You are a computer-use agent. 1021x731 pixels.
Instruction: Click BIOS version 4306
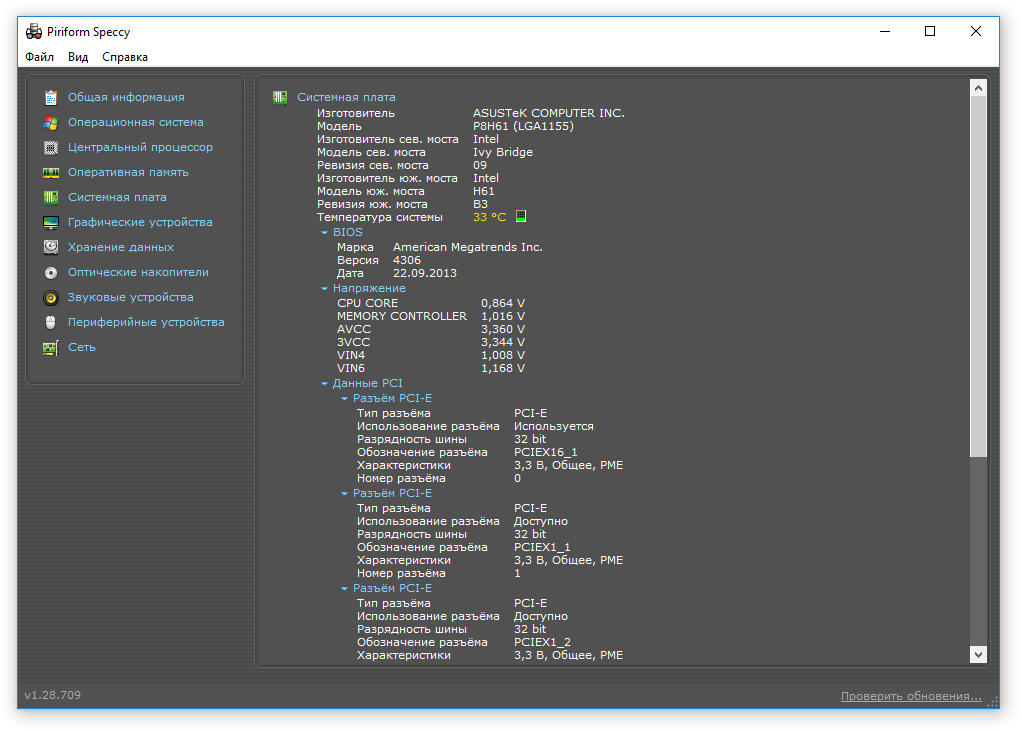(x=407, y=260)
